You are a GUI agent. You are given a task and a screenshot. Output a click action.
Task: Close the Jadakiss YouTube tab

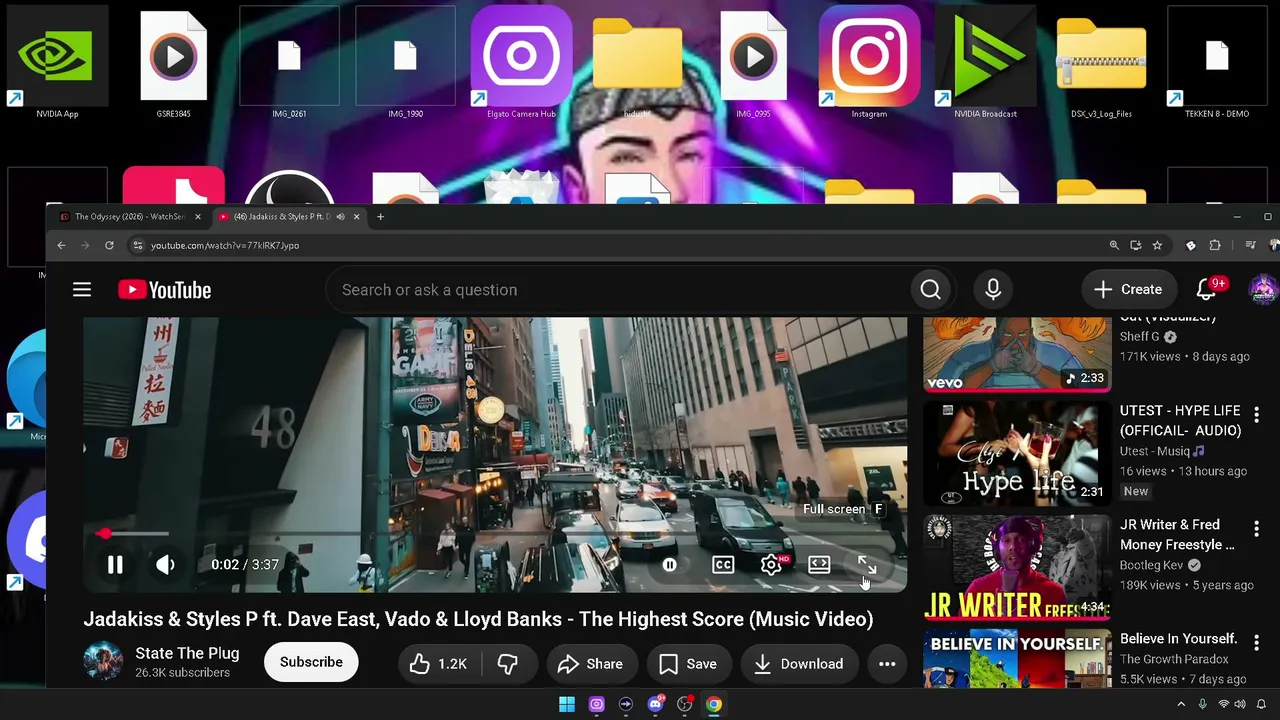(x=356, y=217)
